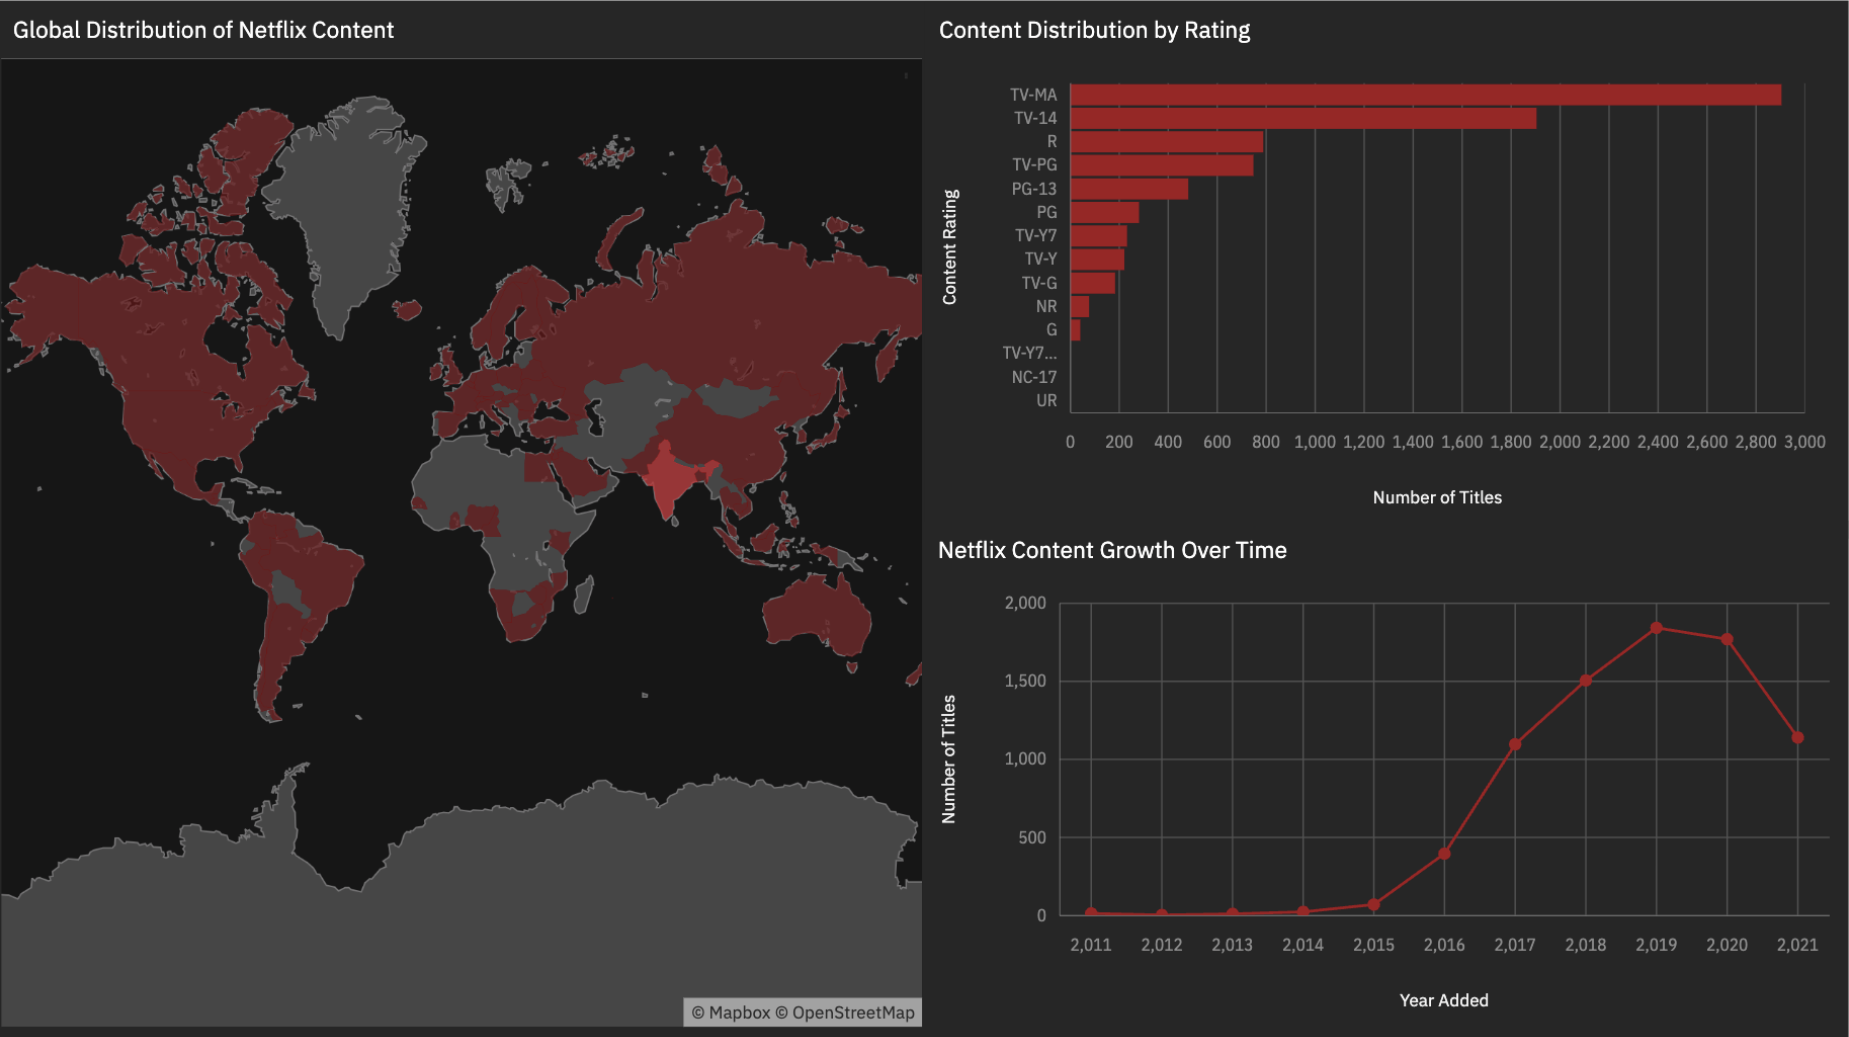Click the 'Netflix Content Growth Over Time' title
Screen dimensions: 1849x1037
tap(1112, 550)
